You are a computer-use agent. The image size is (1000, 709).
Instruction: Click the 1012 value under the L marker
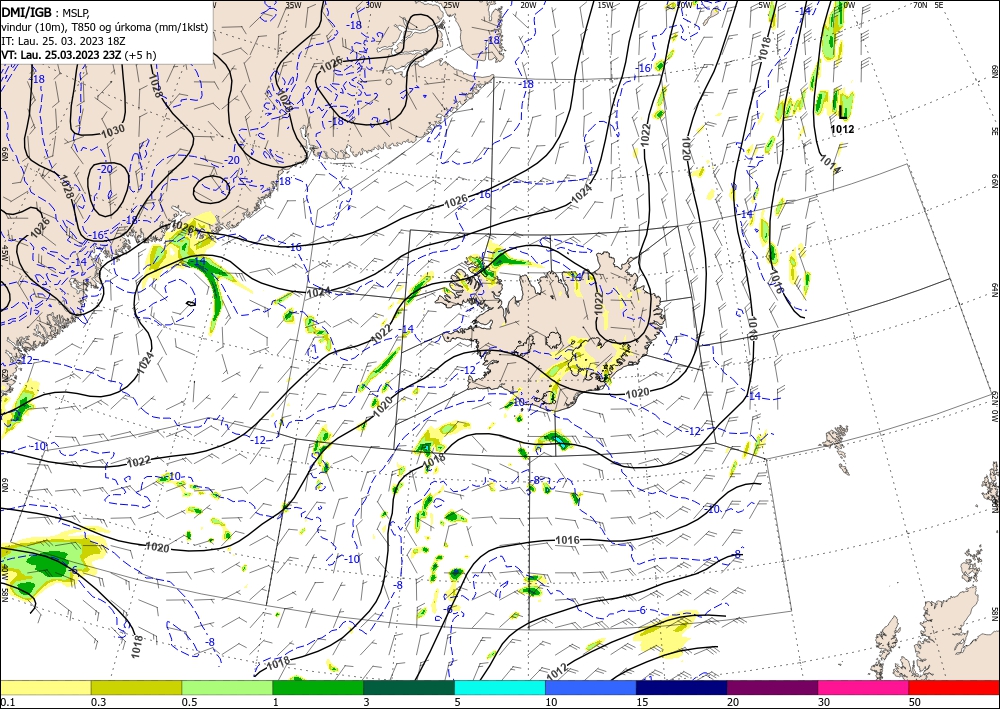tap(842, 129)
